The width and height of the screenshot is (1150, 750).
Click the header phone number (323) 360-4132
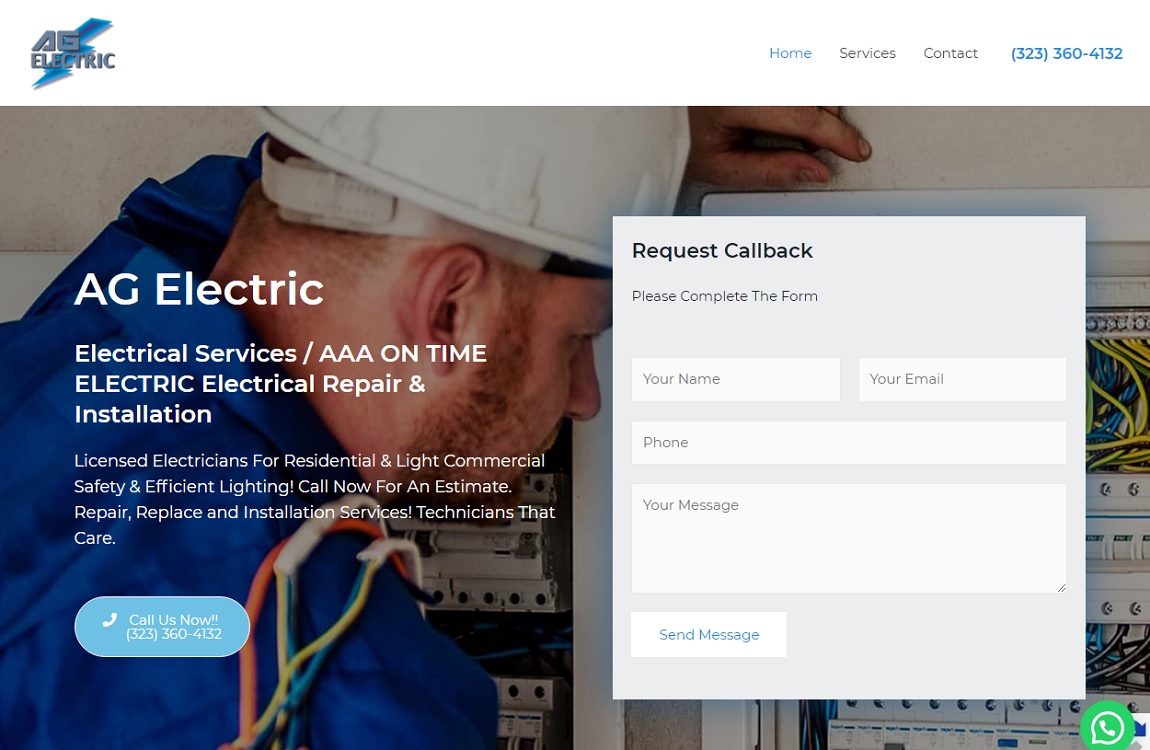pos(1066,54)
